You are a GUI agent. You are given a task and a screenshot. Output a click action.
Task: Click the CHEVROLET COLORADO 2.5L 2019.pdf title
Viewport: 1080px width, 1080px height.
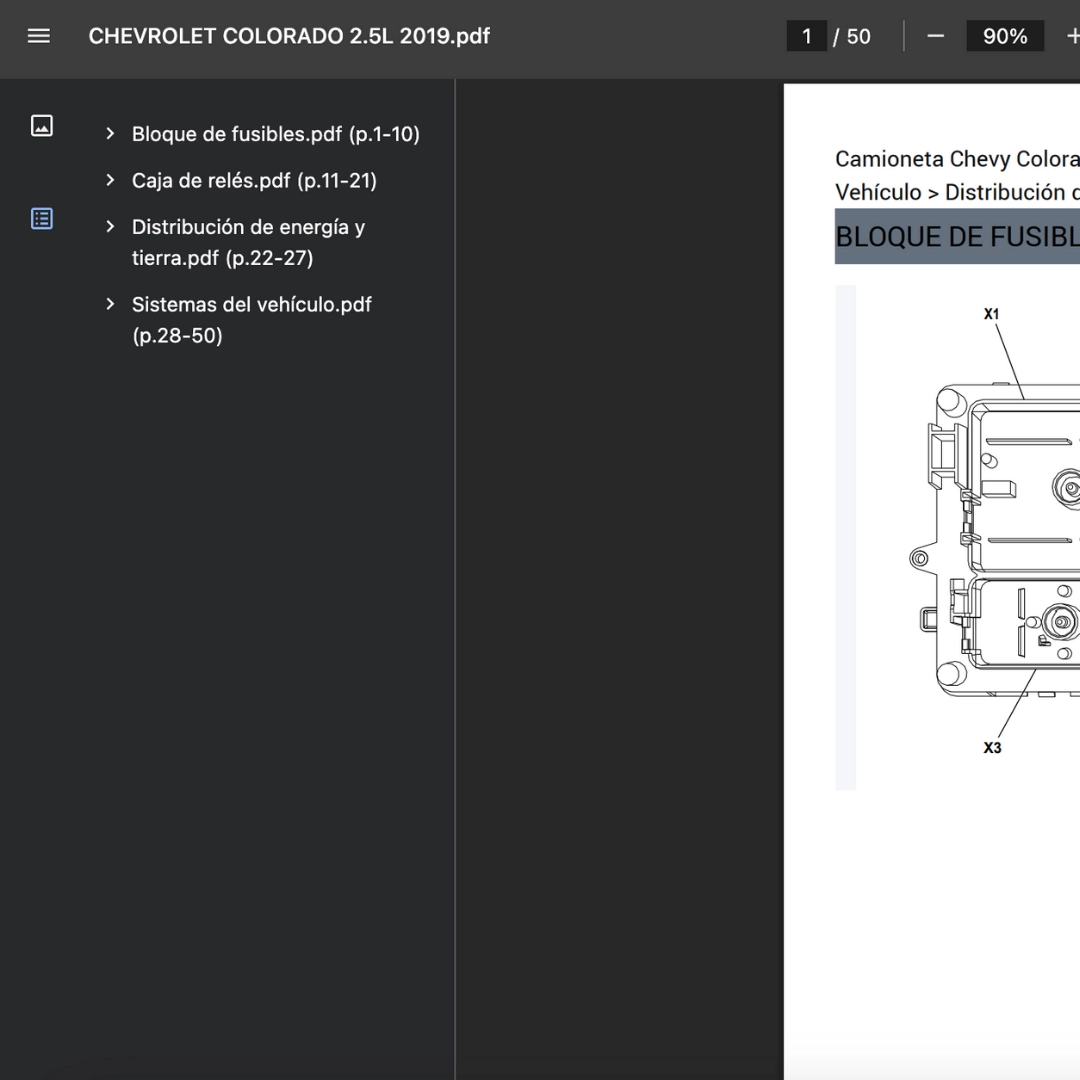[289, 36]
